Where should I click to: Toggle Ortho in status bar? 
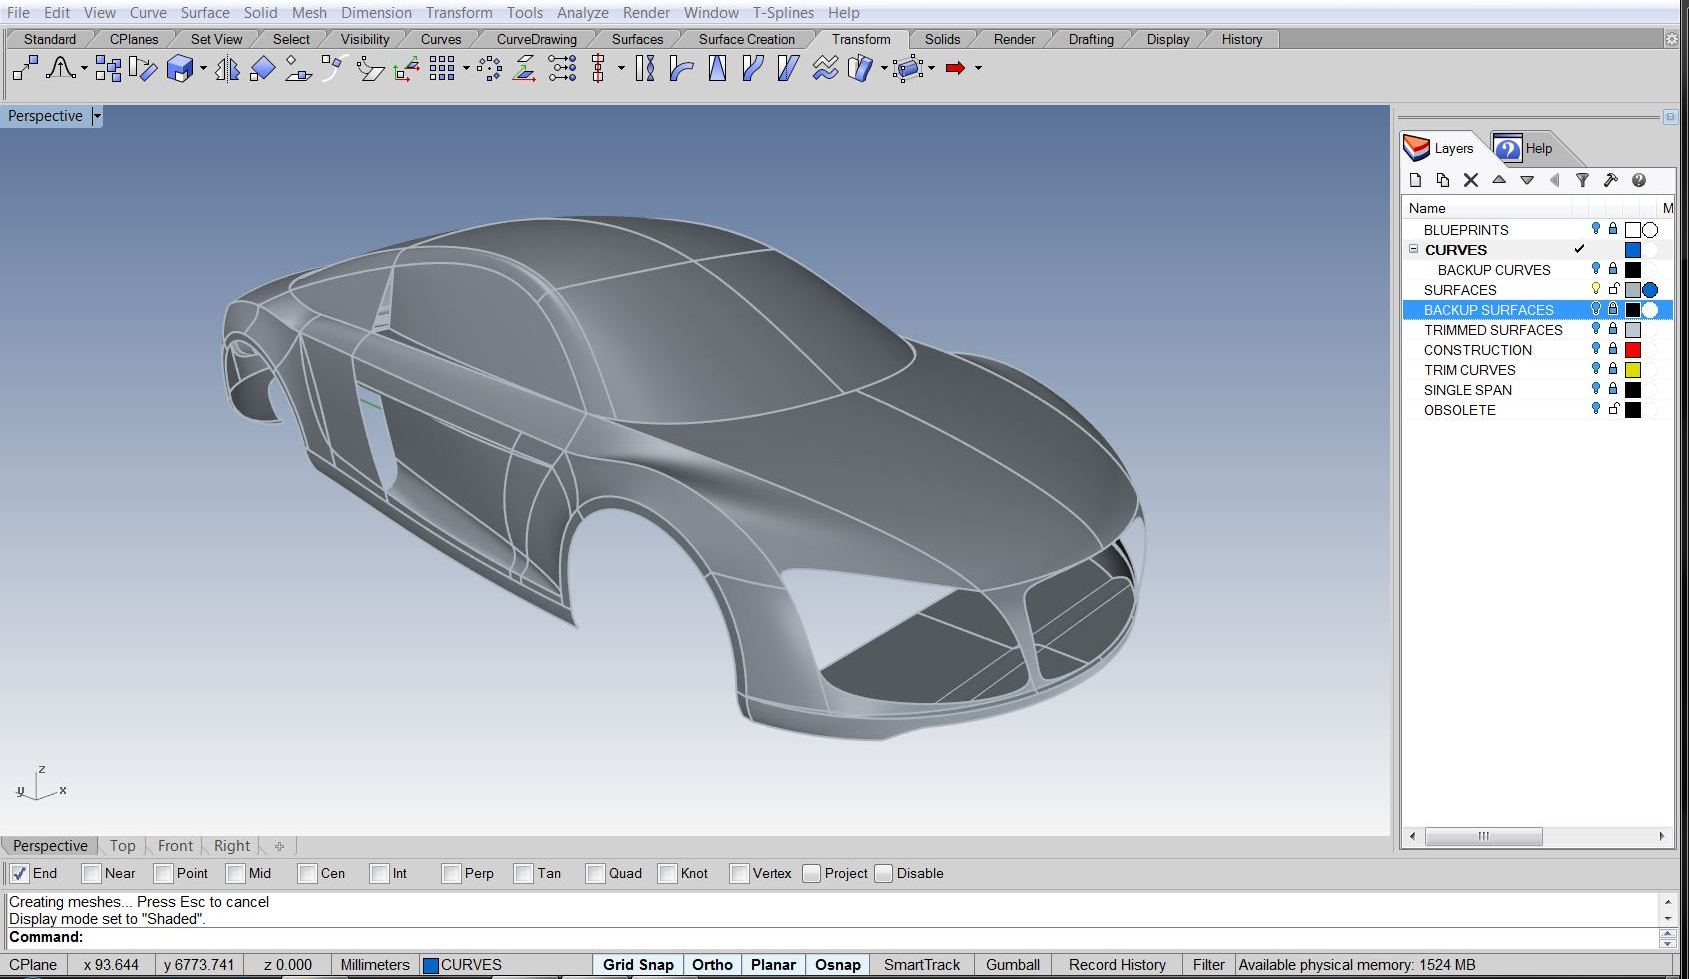click(x=712, y=965)
